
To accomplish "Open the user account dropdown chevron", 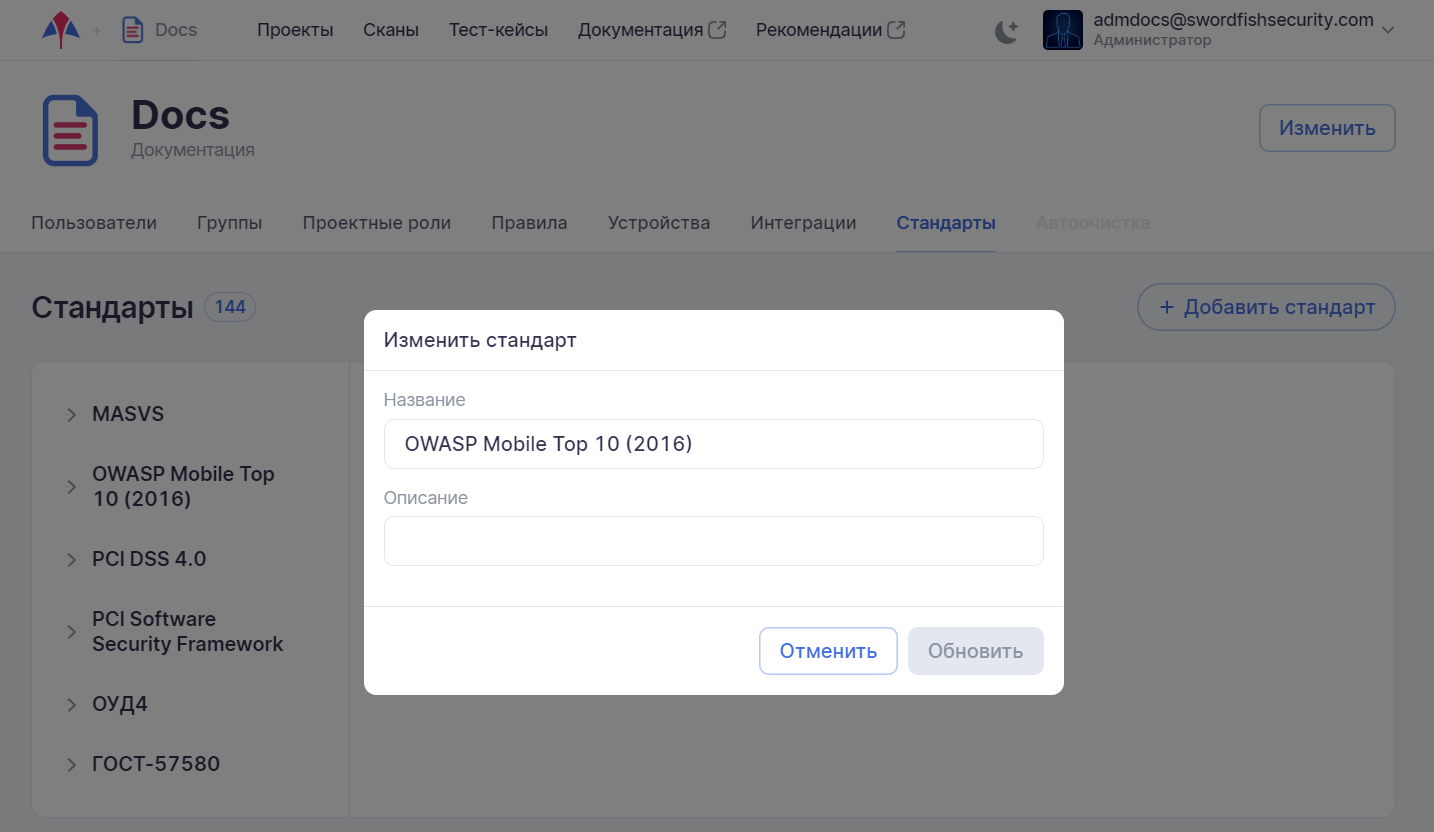I will tap(1387, 31).
